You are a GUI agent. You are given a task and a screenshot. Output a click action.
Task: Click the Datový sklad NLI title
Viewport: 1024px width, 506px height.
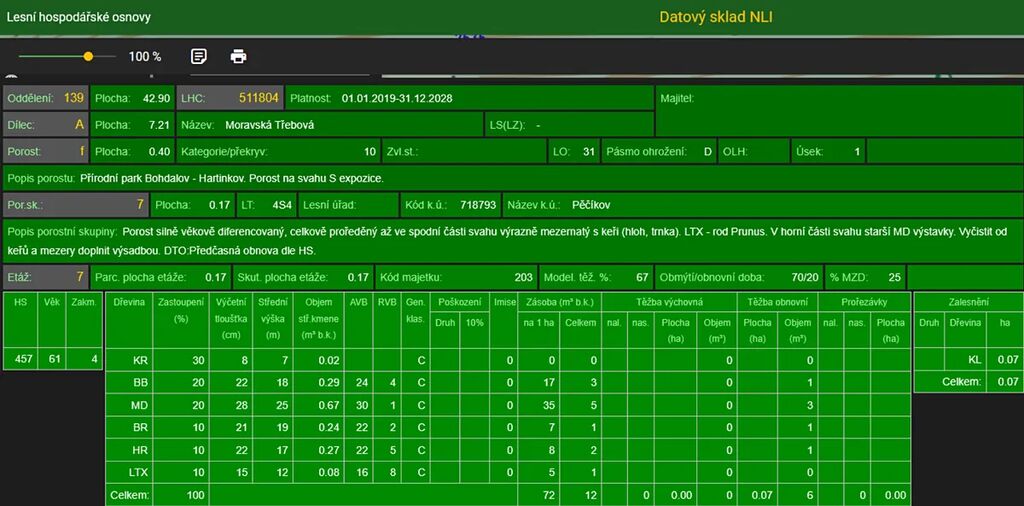point(716,17)
